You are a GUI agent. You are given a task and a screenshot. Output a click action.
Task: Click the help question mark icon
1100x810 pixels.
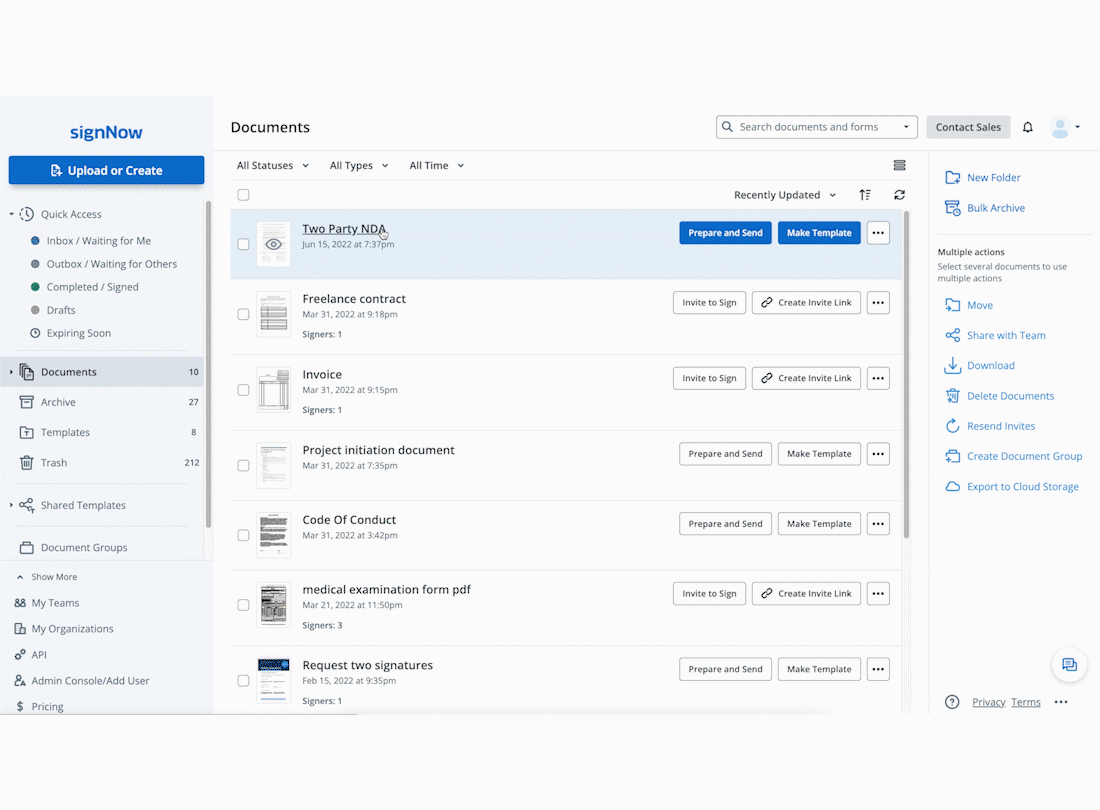point(951,702)
